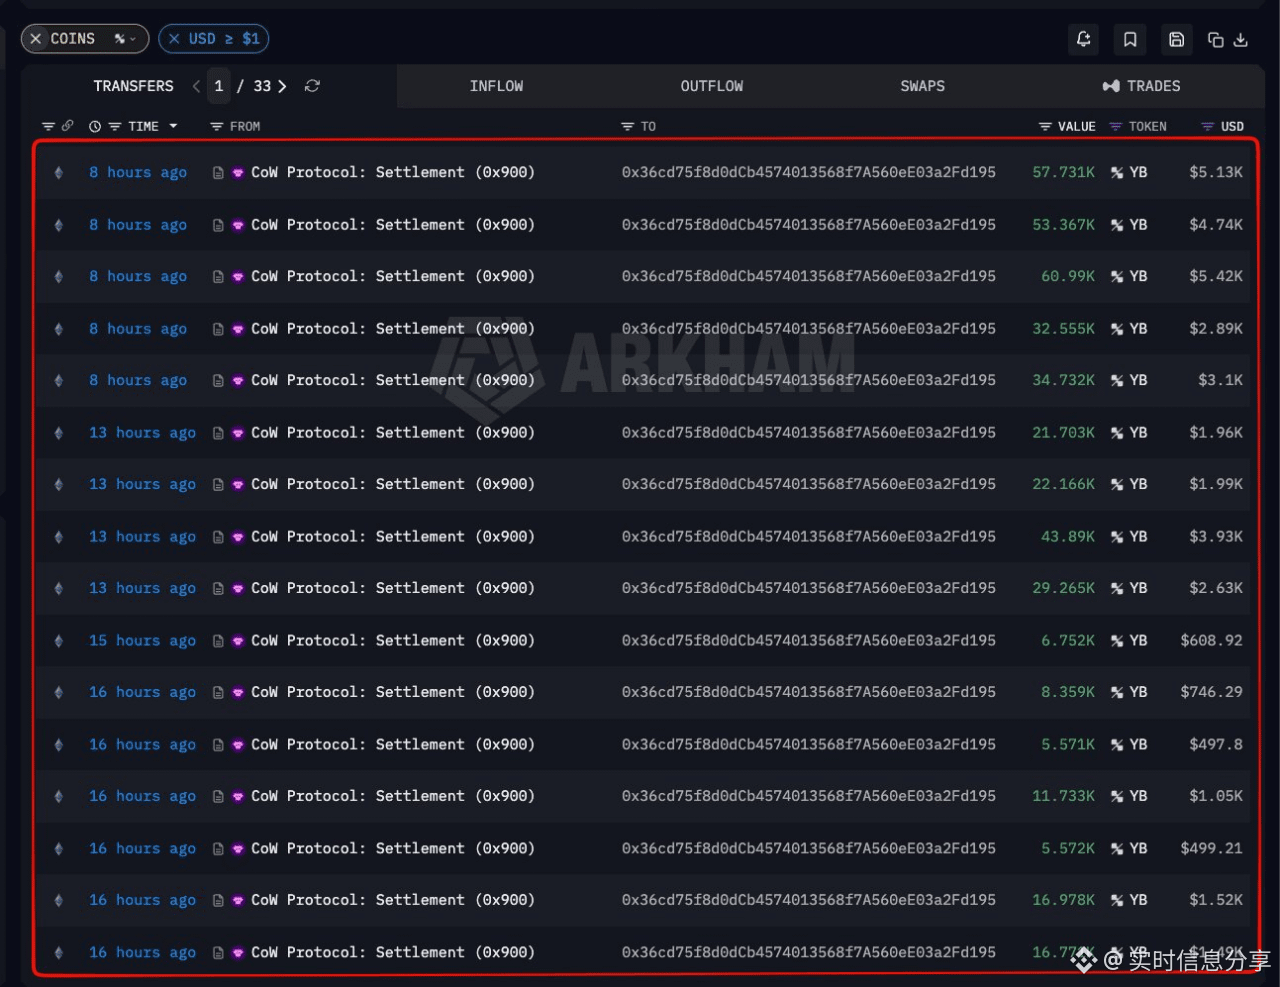Download transfers with the download icon
Viewport: 1280px width, 987px height.
click(x=1241, y=39)
